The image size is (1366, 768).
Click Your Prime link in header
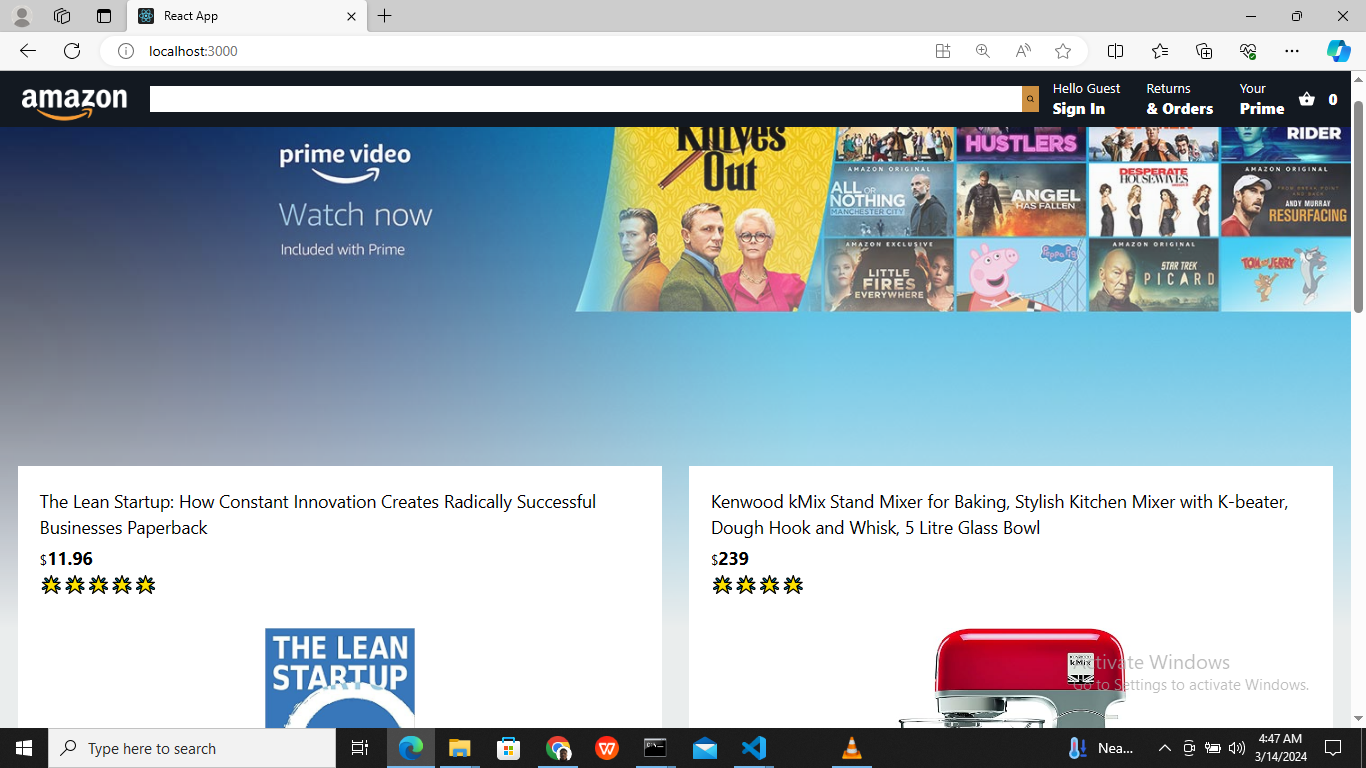click(x=1262, y=99)
